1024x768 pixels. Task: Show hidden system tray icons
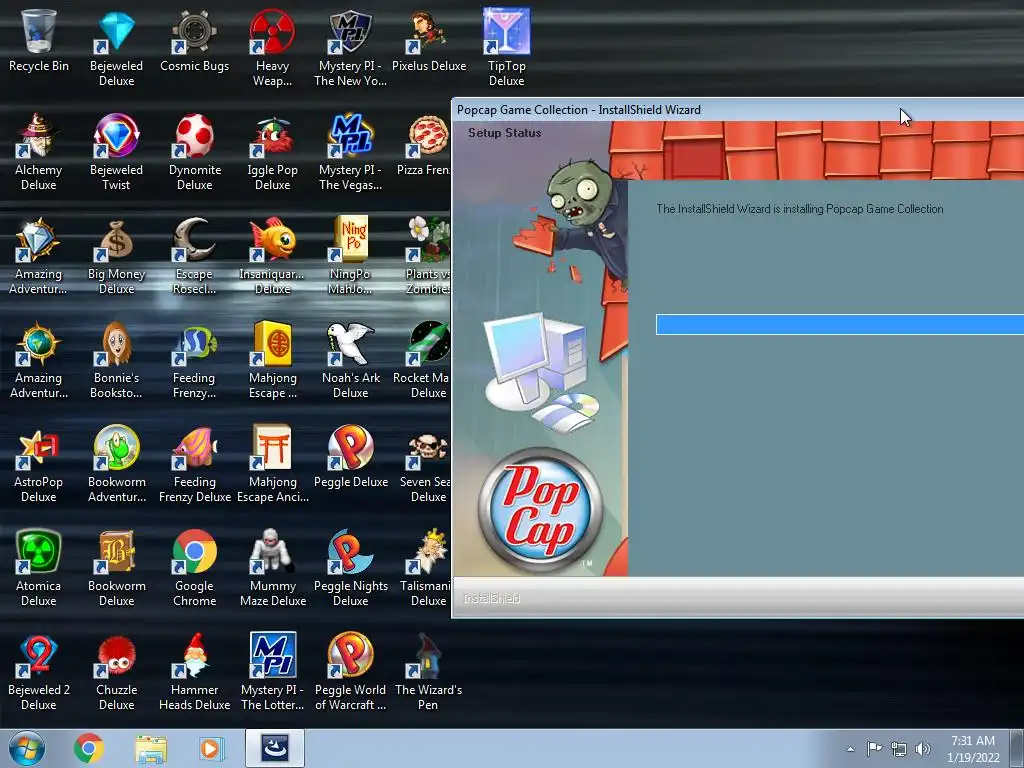point(850,749)
